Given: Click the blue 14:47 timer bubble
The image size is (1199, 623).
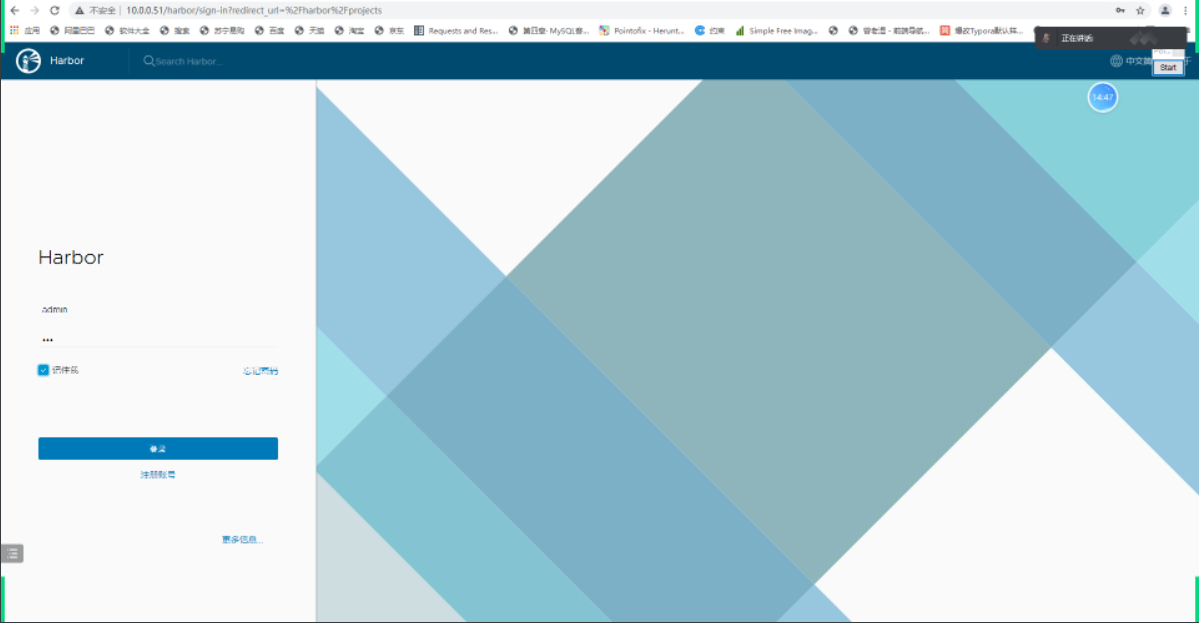Looking at the screenshot, I should [x=1103, y=97].
